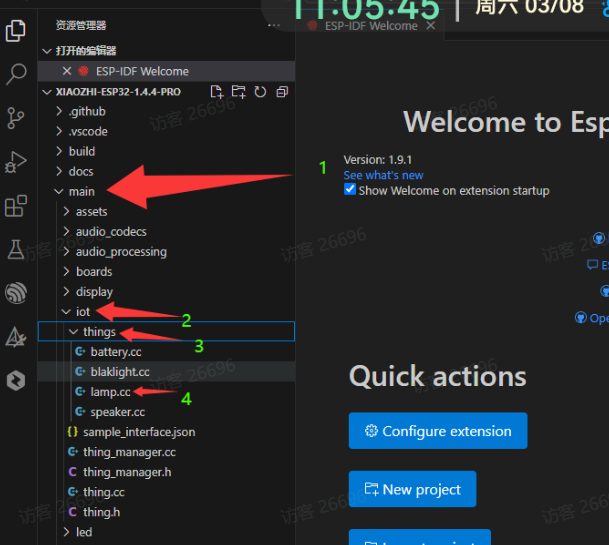Open the Explorer view in activity bar
The height and width of the screenshot is (545, 609).
(x=16, y=31)
